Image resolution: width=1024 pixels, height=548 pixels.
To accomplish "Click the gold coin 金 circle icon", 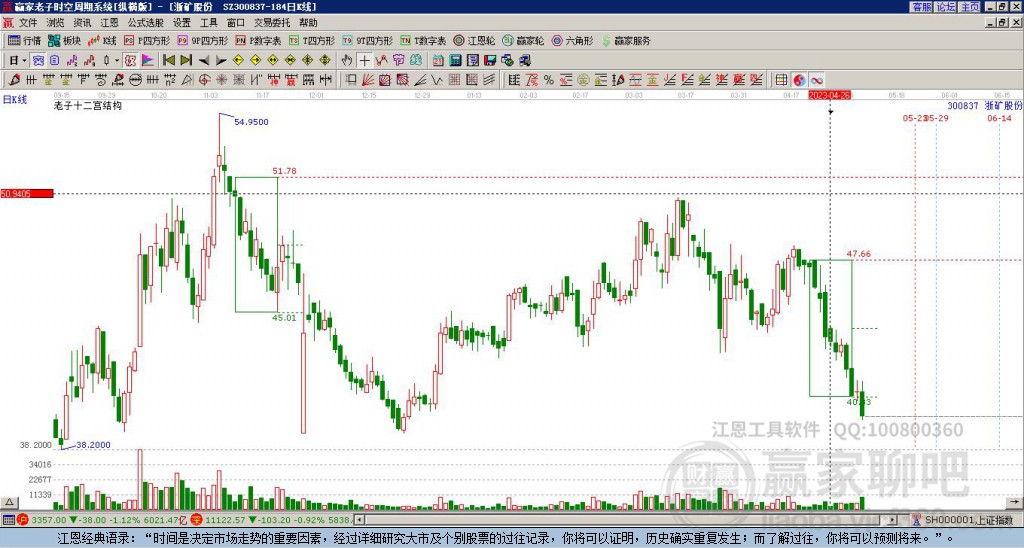I will tap(583, 80).
